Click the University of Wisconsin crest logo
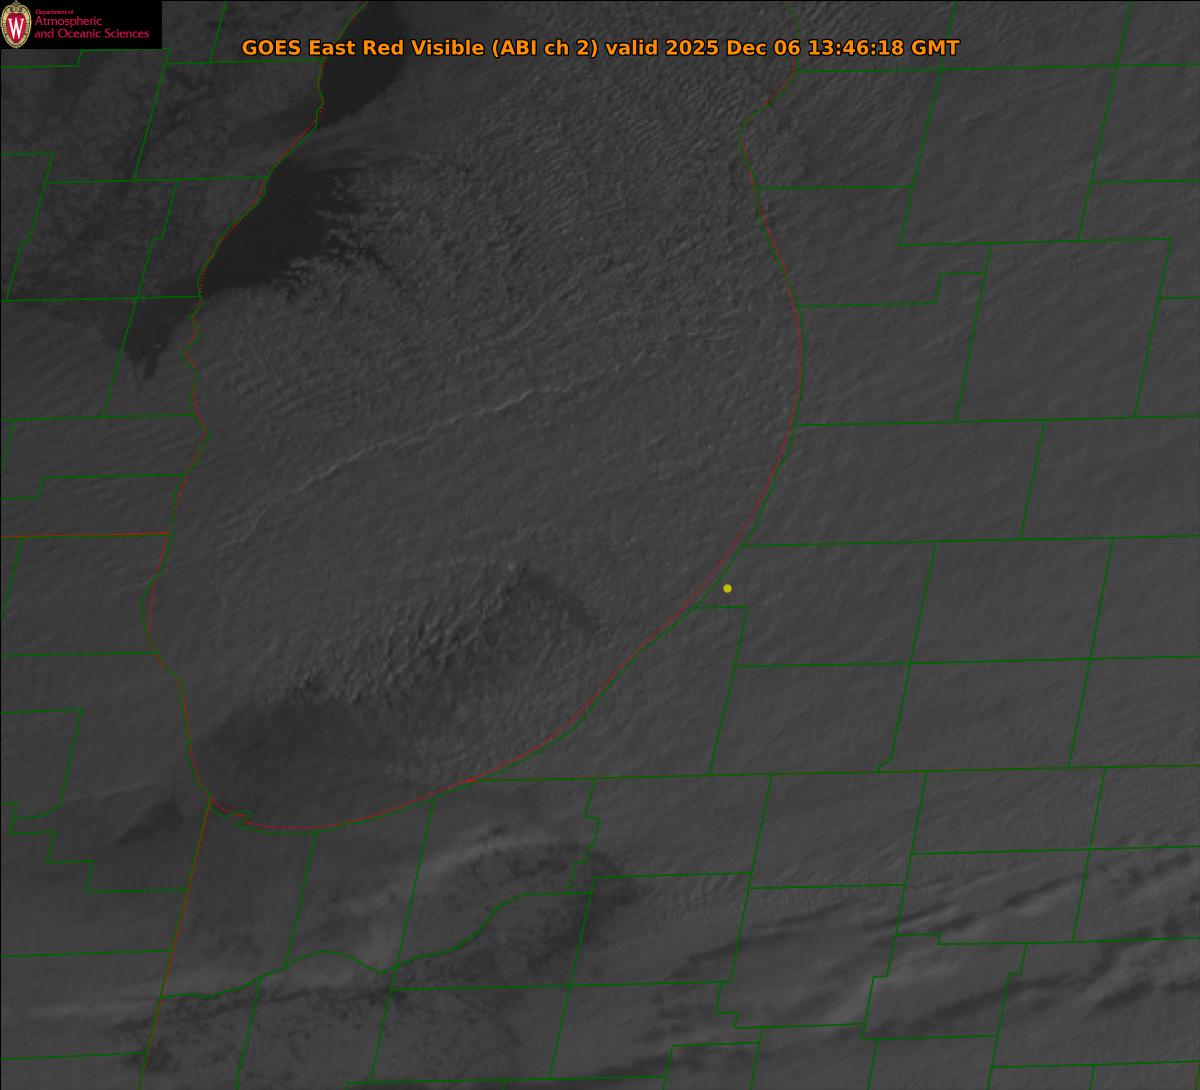 click(x=16, y=25)
